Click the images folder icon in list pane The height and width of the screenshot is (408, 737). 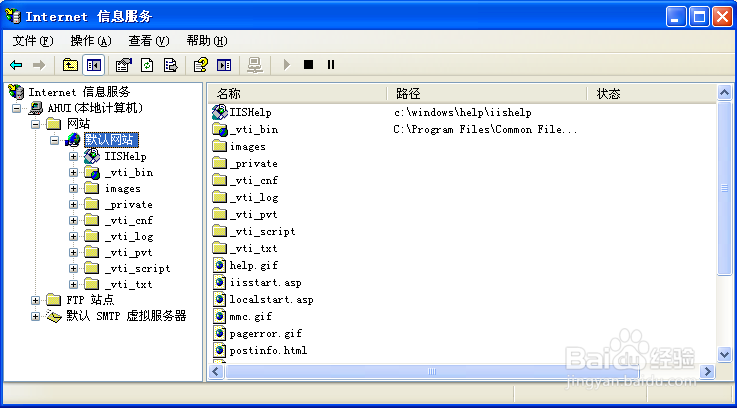[220, 146]
